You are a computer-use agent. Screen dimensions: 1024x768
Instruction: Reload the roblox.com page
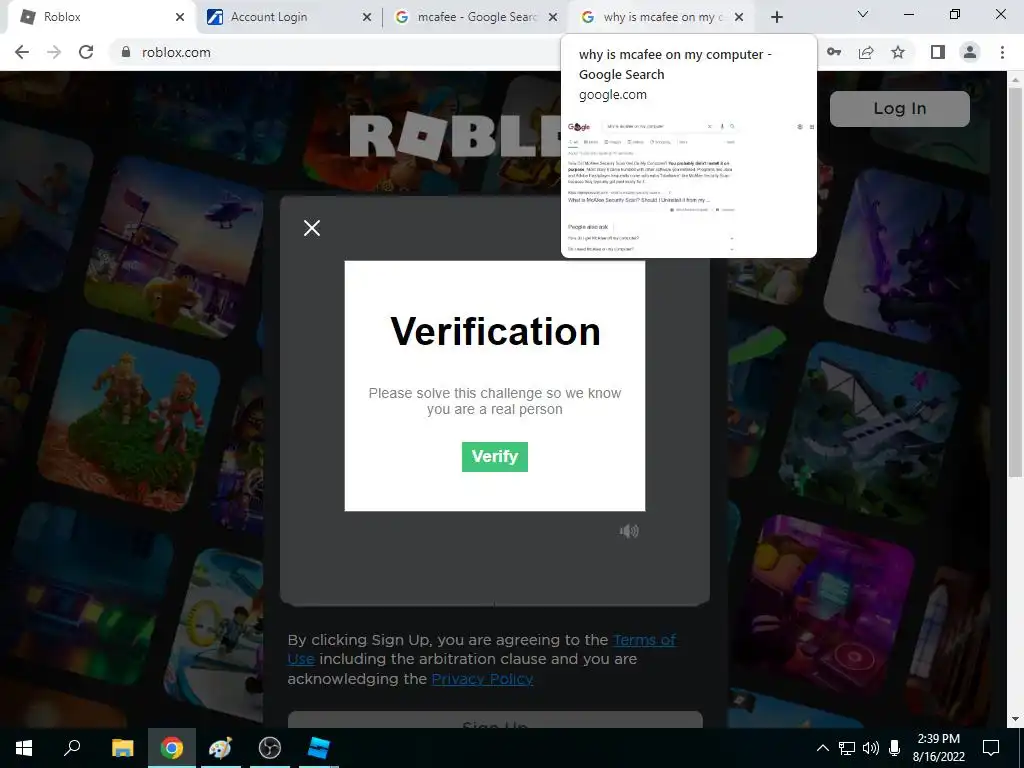pos(86,52)
